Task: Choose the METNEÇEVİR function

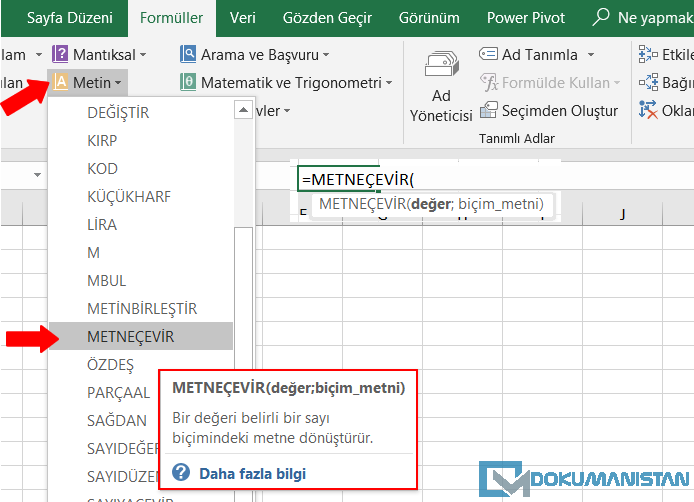Action: 141,336
